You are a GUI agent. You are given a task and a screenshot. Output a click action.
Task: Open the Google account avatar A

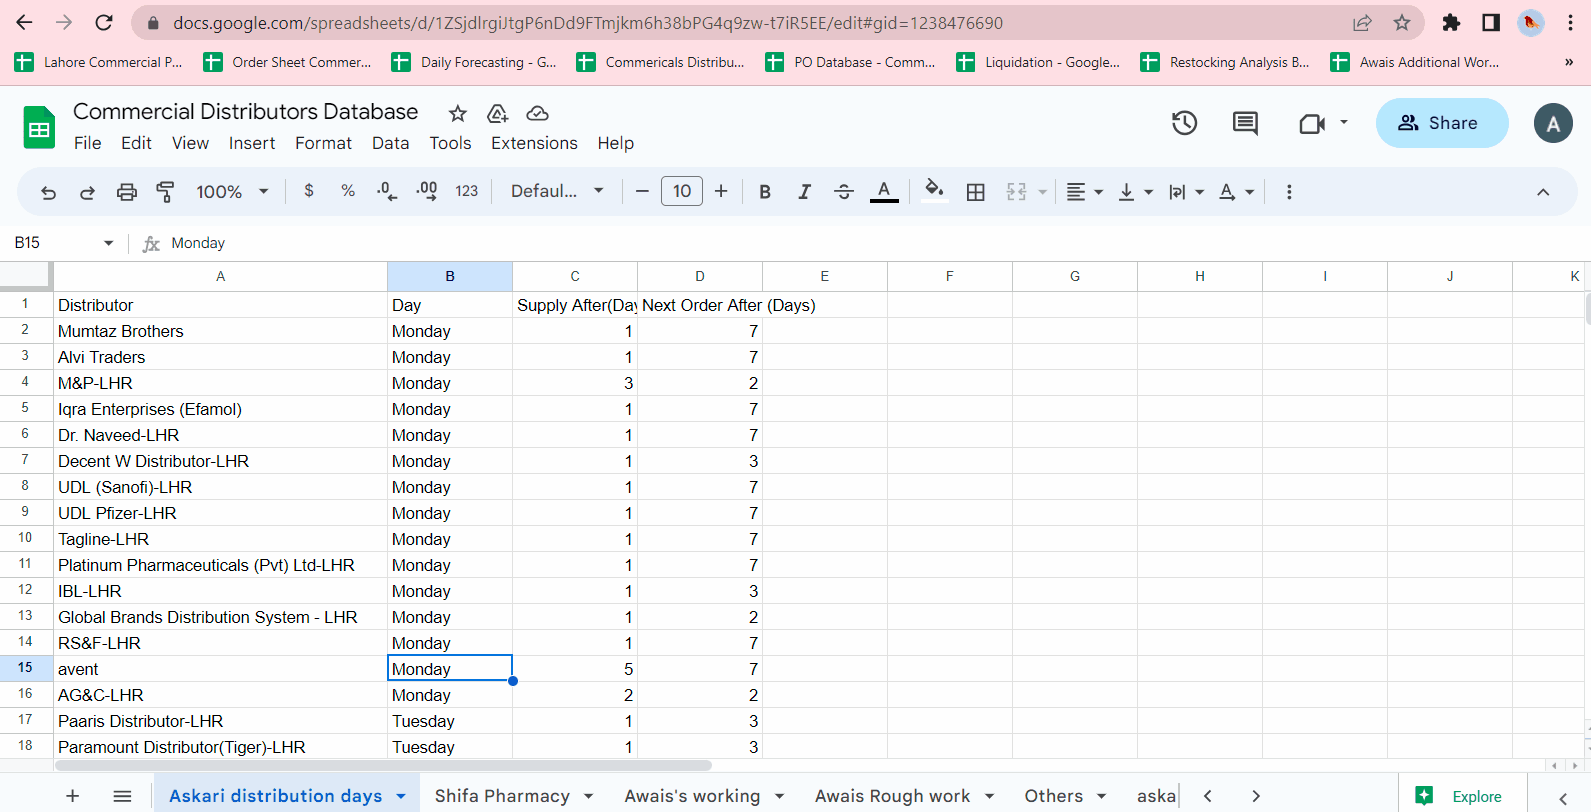[1553, 123]
